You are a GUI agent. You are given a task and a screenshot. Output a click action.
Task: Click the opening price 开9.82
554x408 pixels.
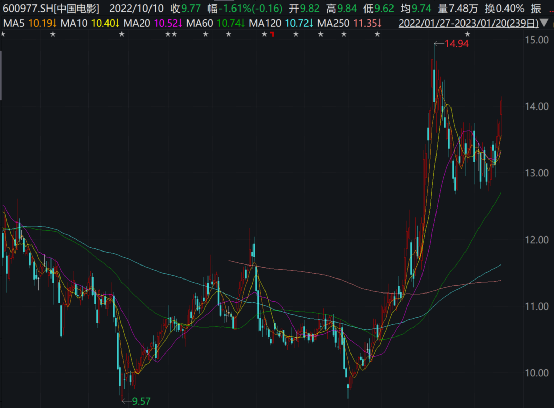pyautogui.click(x=304, y=8)
